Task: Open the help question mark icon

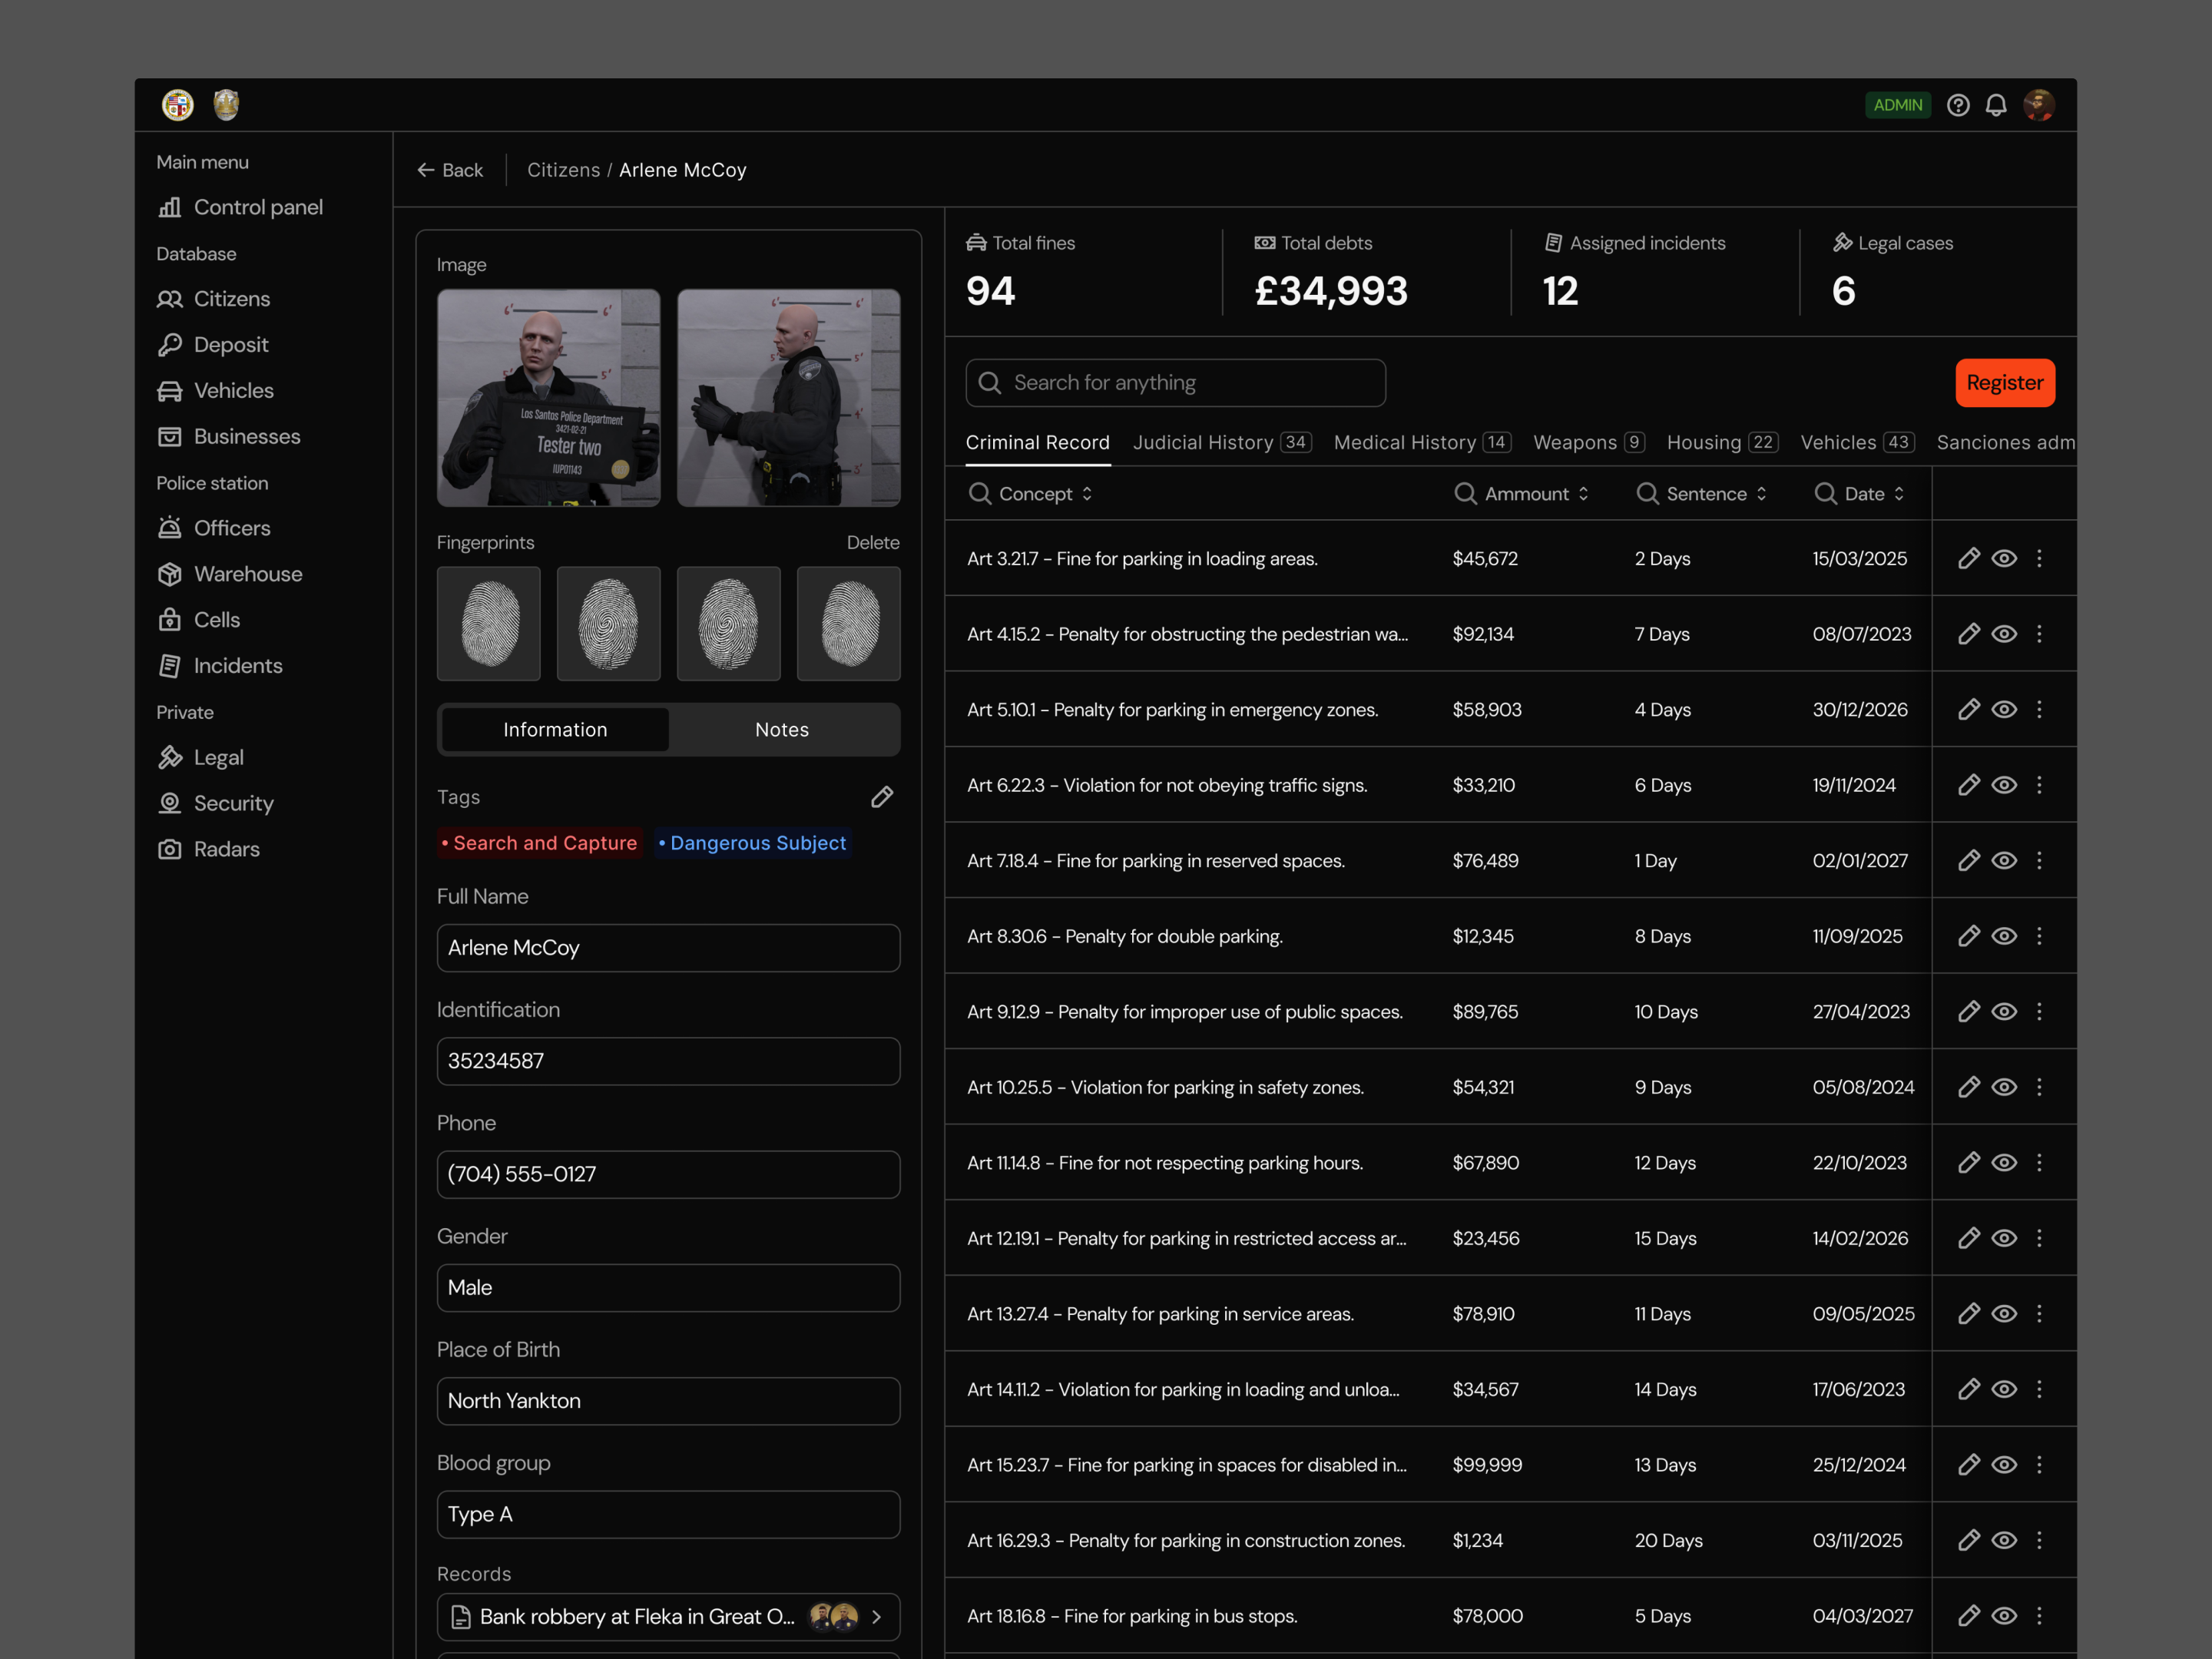Action: (x=1958, y=105)
